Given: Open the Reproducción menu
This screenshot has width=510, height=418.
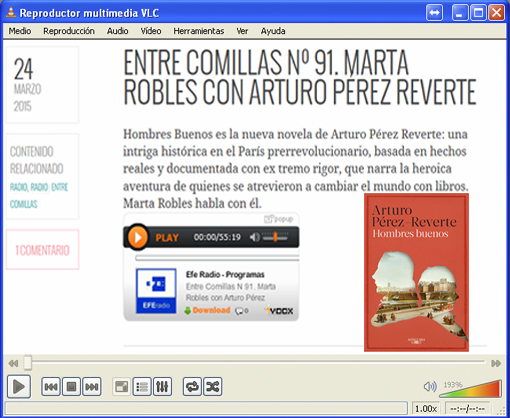Looking at the screenshot, I should click(69, 31).
